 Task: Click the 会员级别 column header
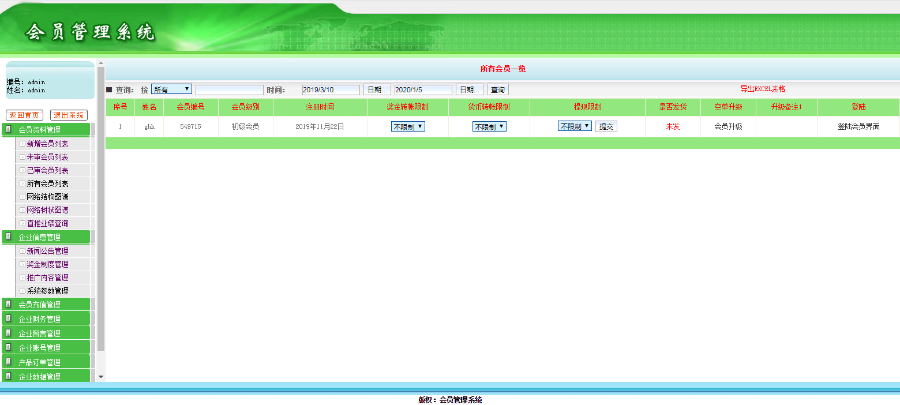click(246, 107)
